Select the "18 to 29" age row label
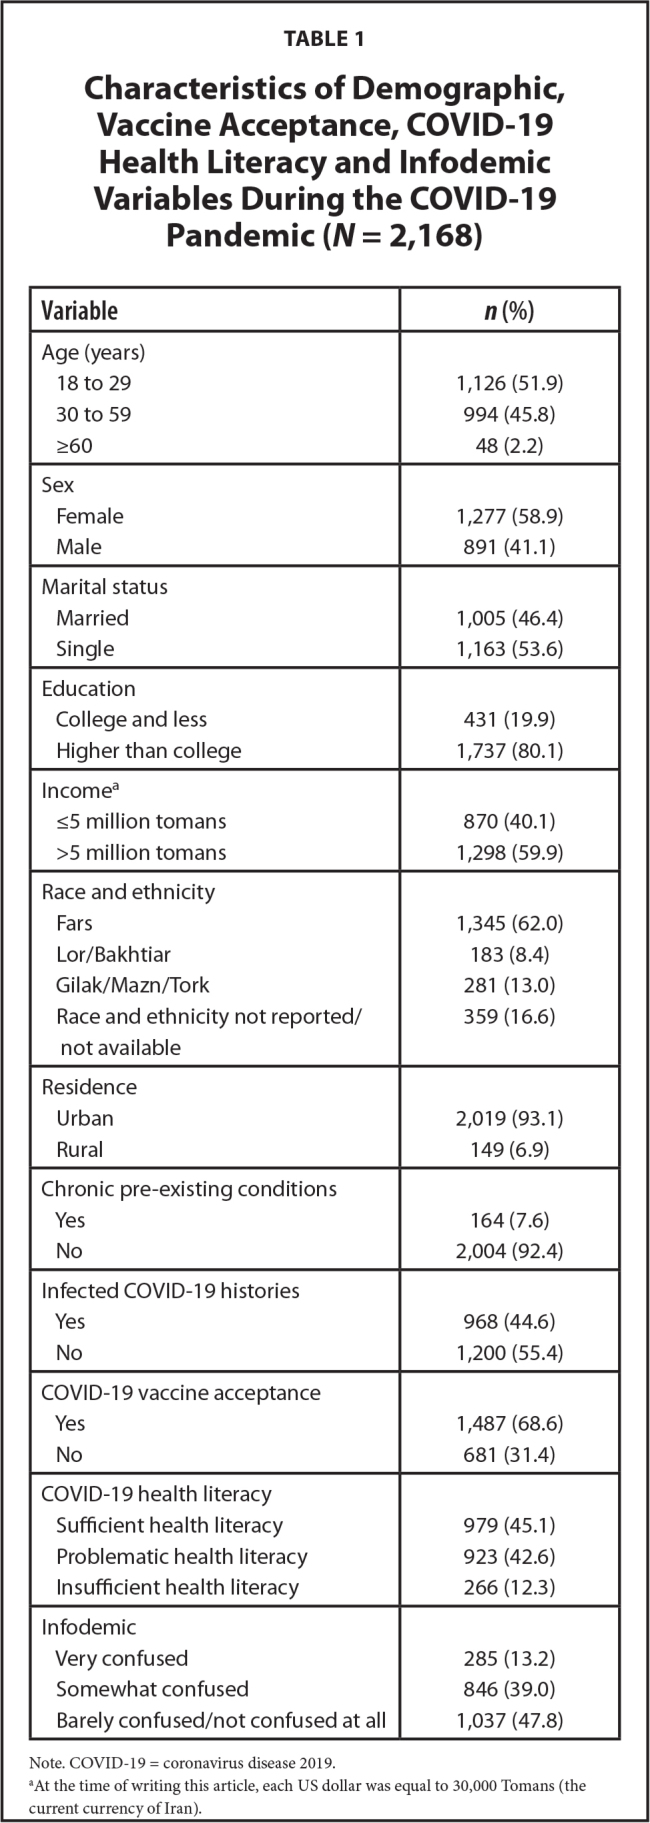 click(93, 383)
